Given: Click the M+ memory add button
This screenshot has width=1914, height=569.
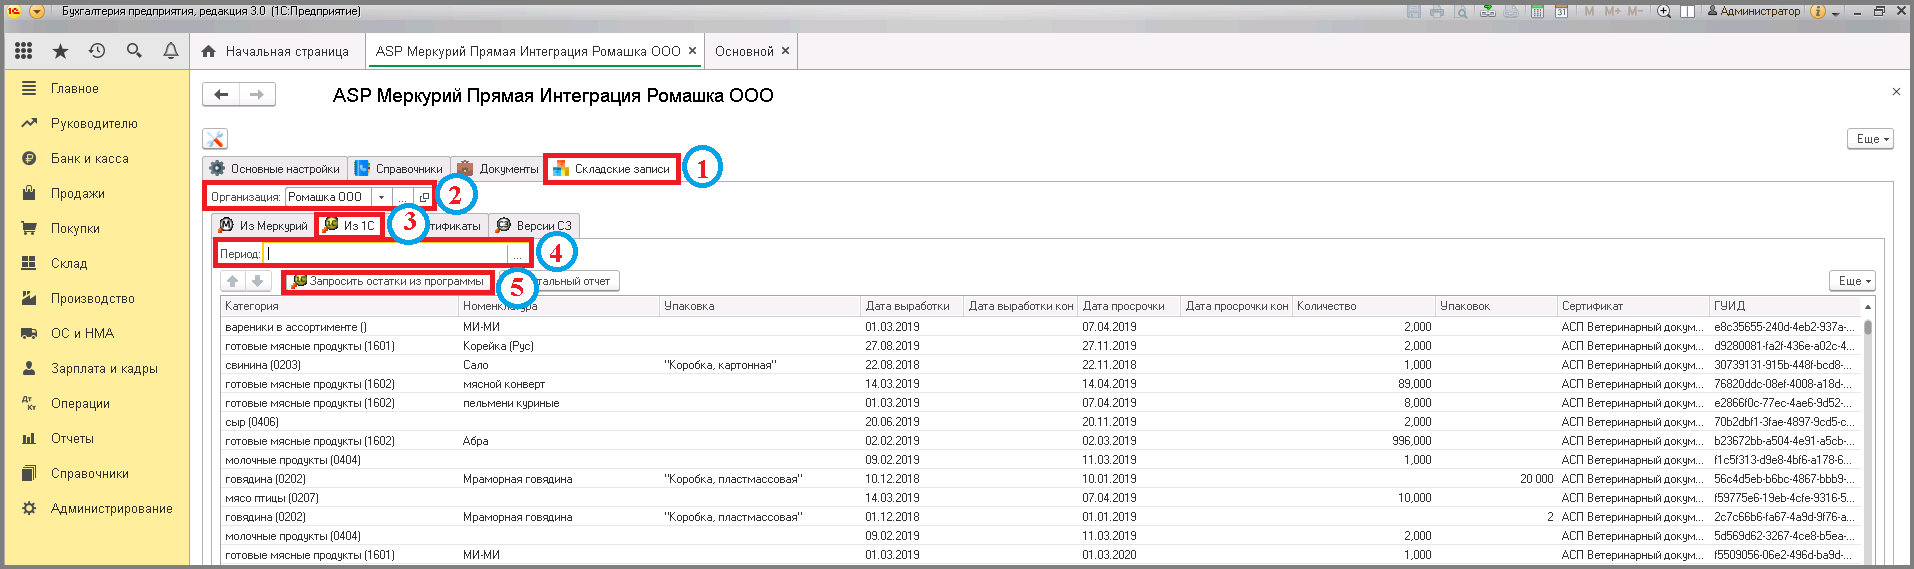Looking at the screenshot, I should point(1612,11).
